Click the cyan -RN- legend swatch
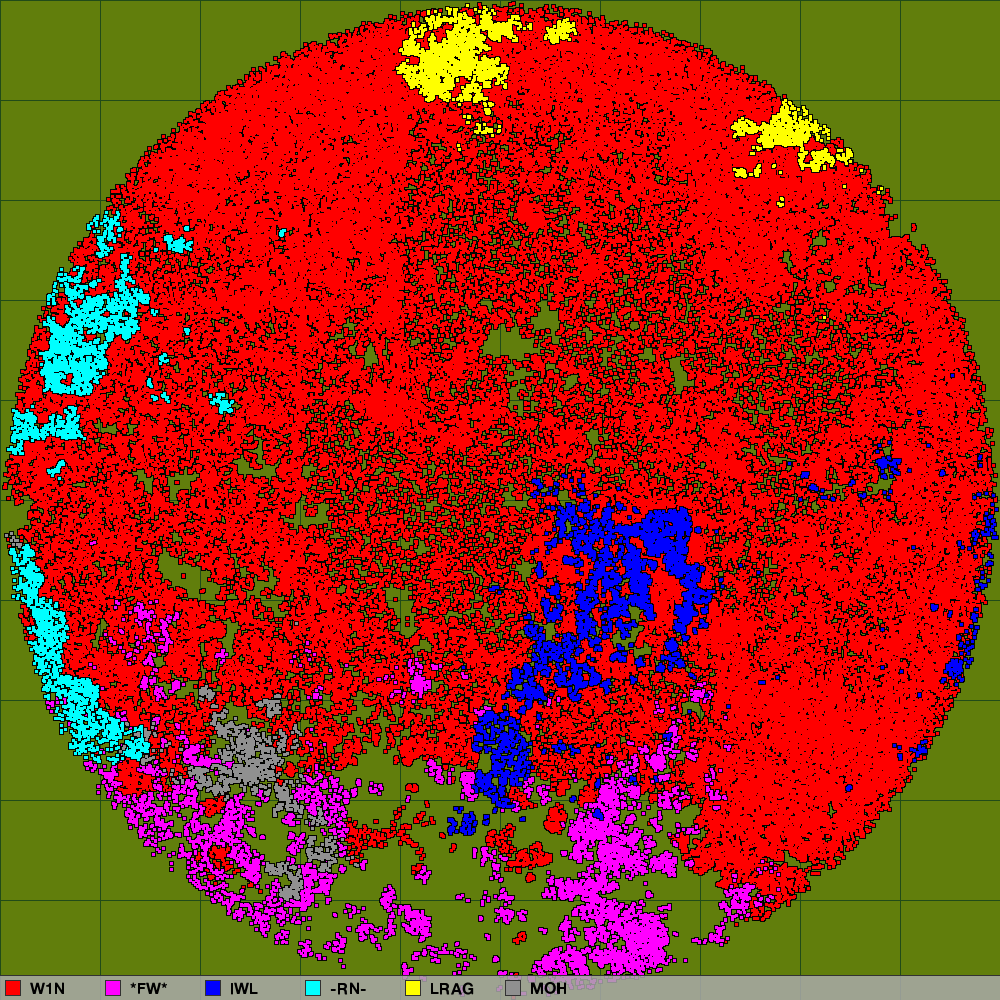Screen dimensions: 1000x1000 (x=313, y=988)
